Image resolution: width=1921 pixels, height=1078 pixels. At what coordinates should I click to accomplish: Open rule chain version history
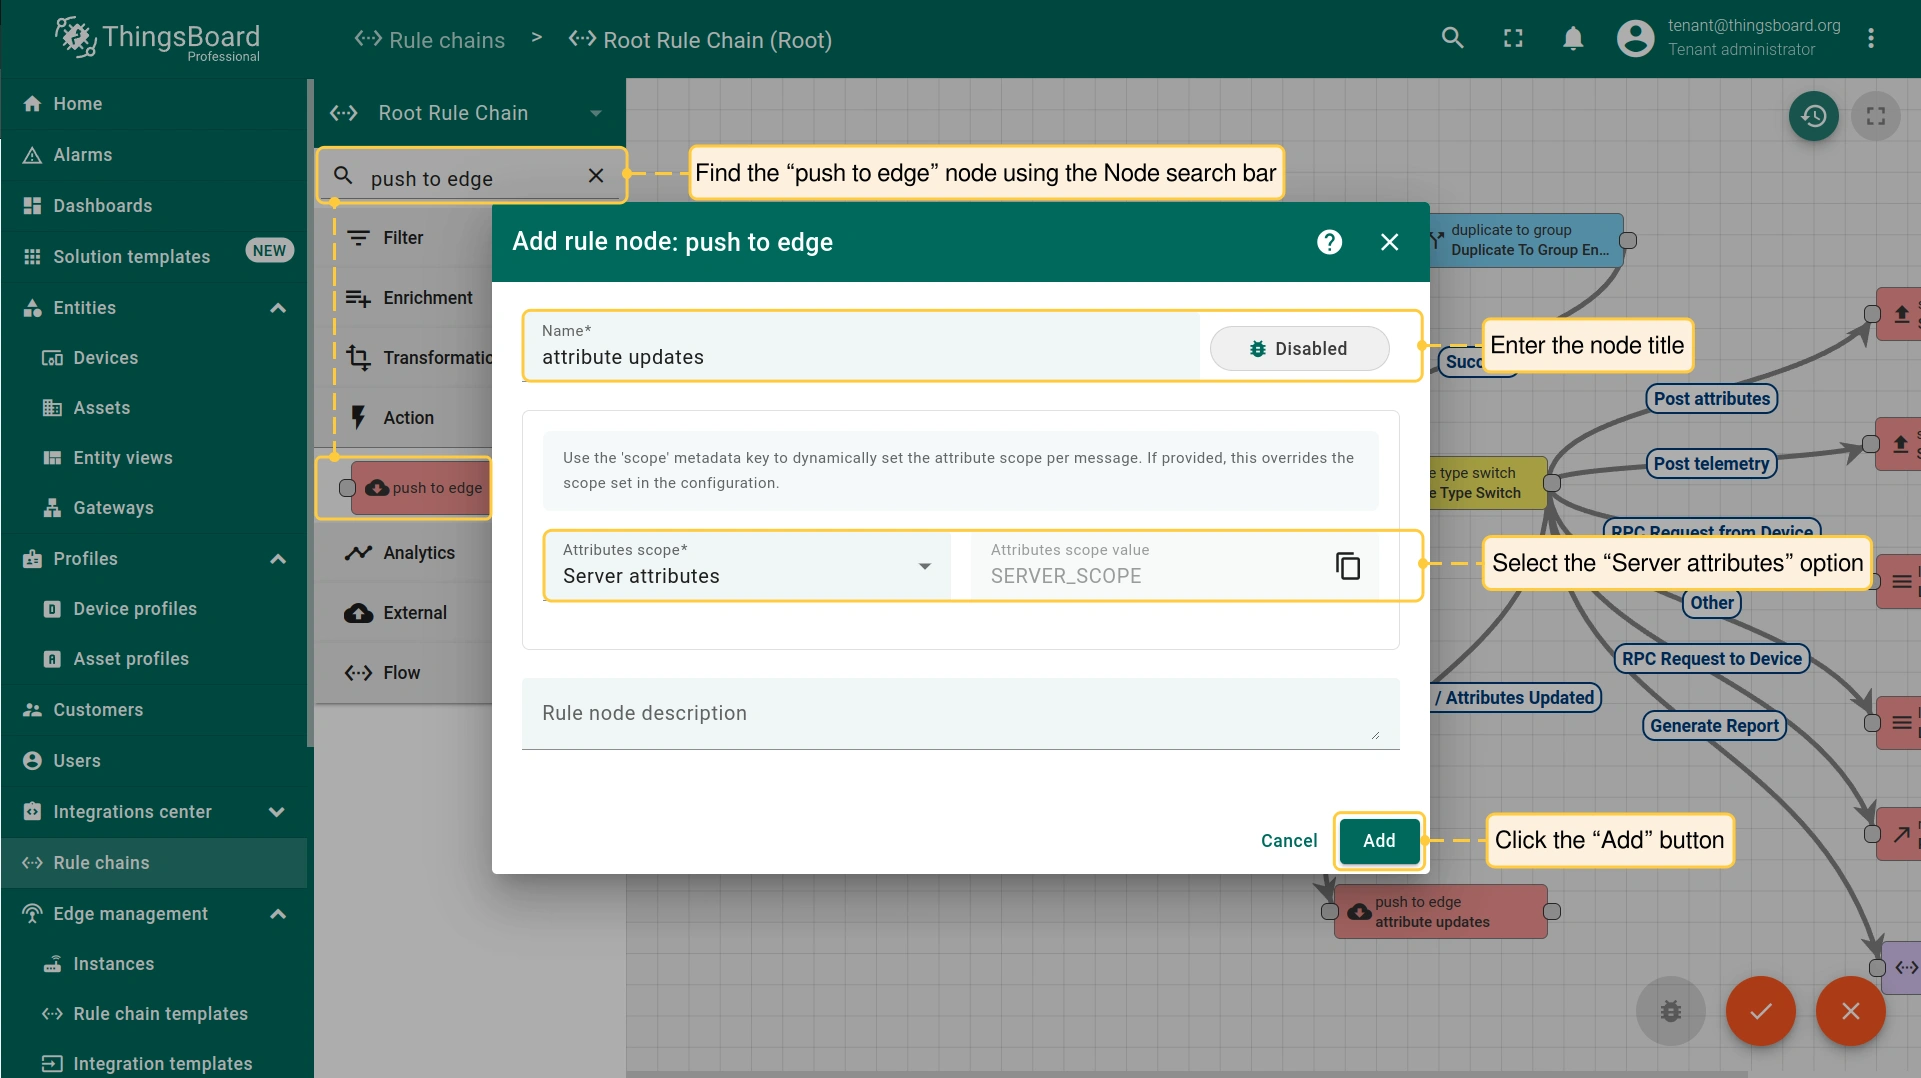pyautogui.click(x=1813, y=116)
